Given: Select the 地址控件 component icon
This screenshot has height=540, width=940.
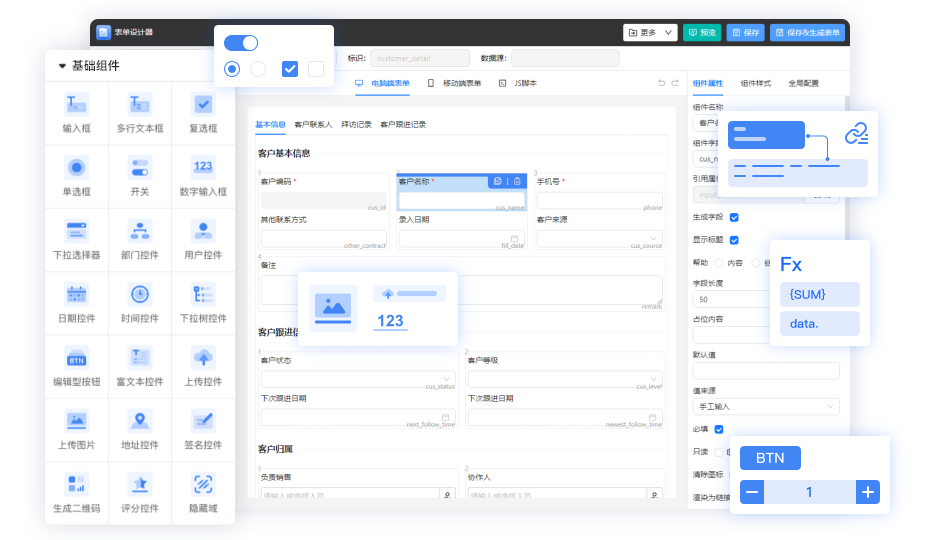Looking at the screenshot, I should click(x=140, y=421).
